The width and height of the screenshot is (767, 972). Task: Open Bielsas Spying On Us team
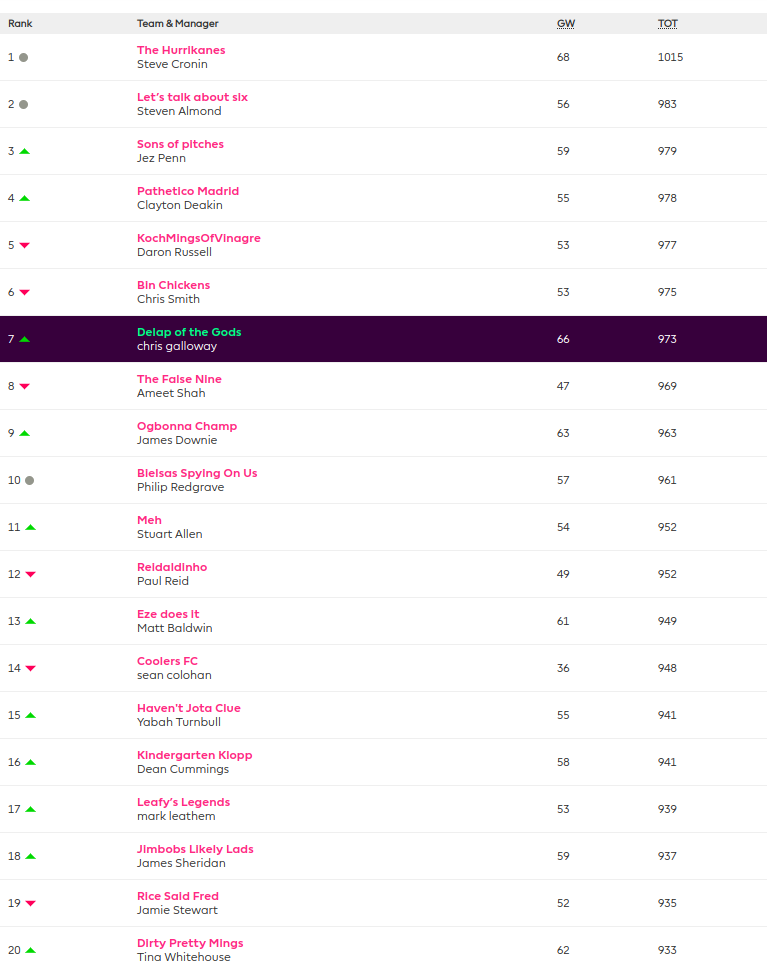pos(197,473)
